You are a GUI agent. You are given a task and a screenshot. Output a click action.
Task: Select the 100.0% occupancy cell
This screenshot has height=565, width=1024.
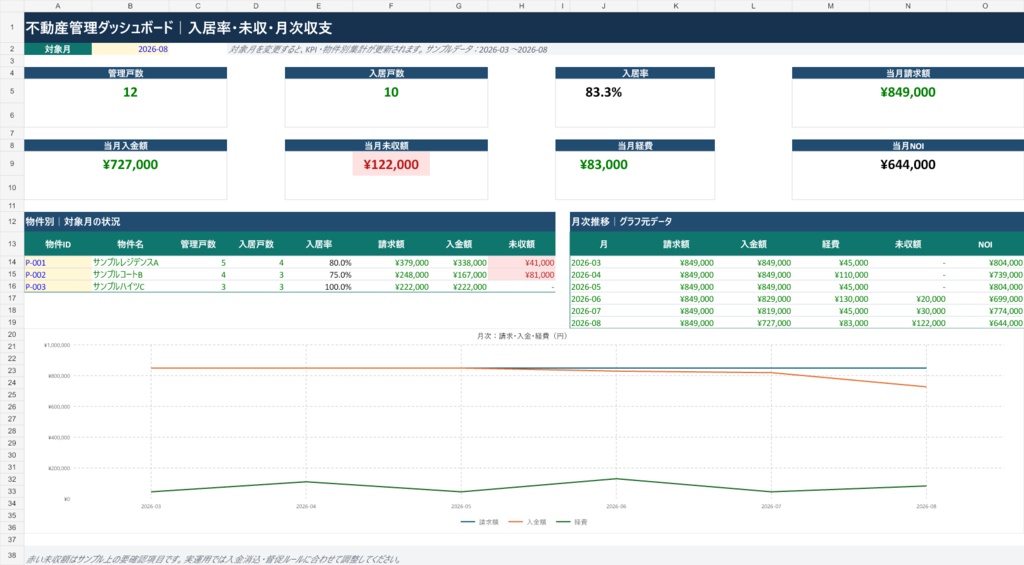tap(318, 287)
